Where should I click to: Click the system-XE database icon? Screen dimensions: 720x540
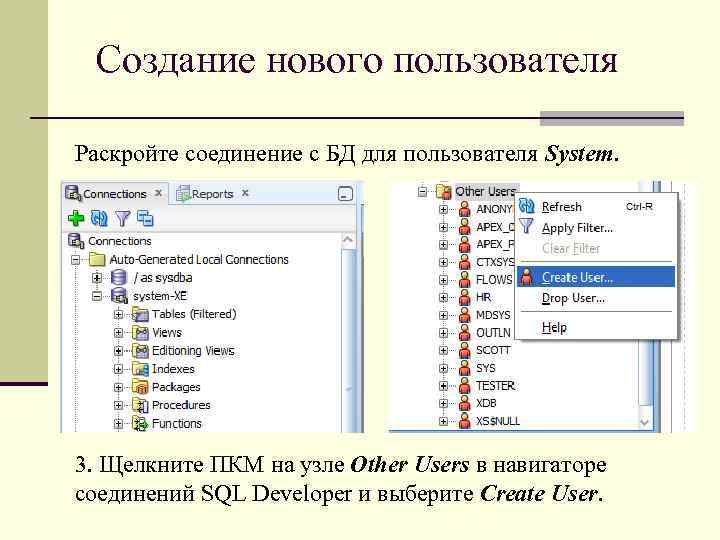coord(119,296)
